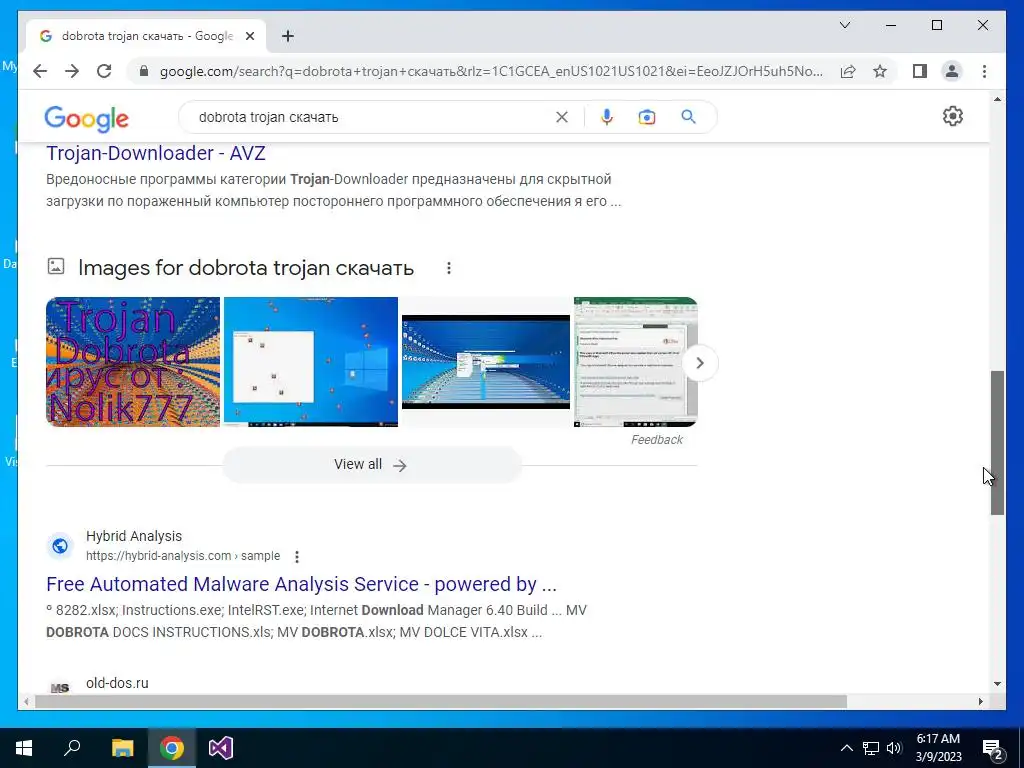This screenshot has width=1024, height=768.
Task: Show hidden system tray icons
Action: pos(846,748)
